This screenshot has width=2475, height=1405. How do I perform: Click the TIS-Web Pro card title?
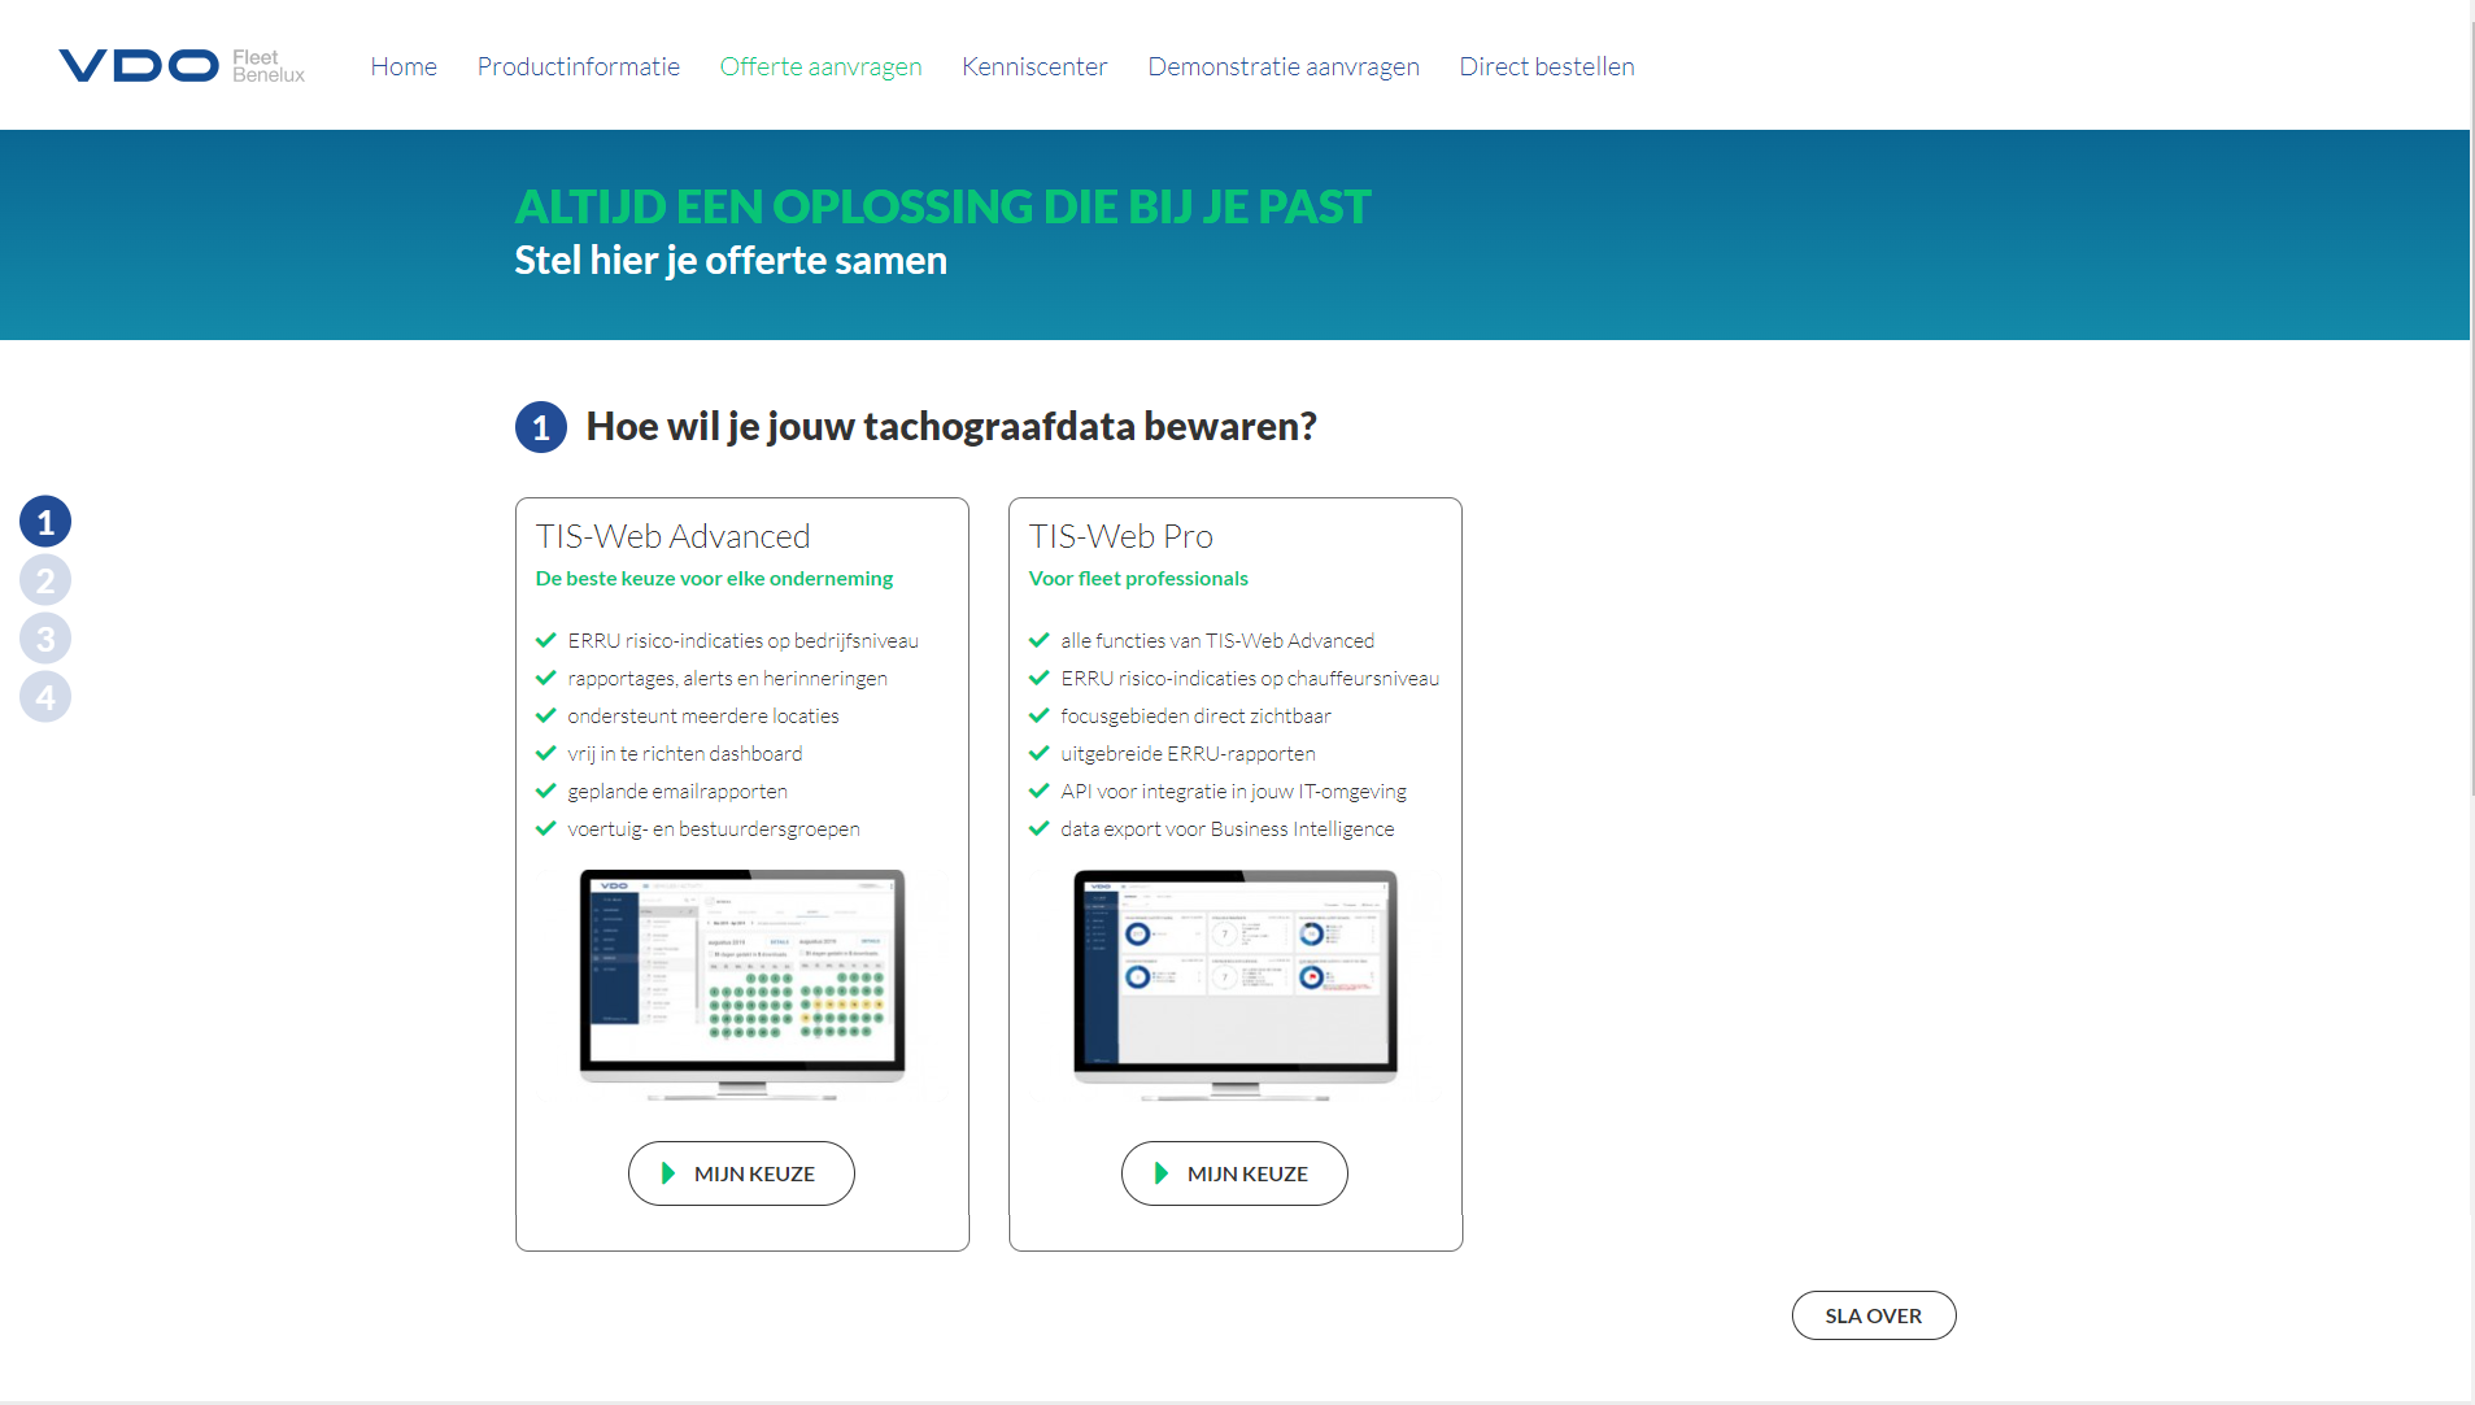(x=1120, y=536)
